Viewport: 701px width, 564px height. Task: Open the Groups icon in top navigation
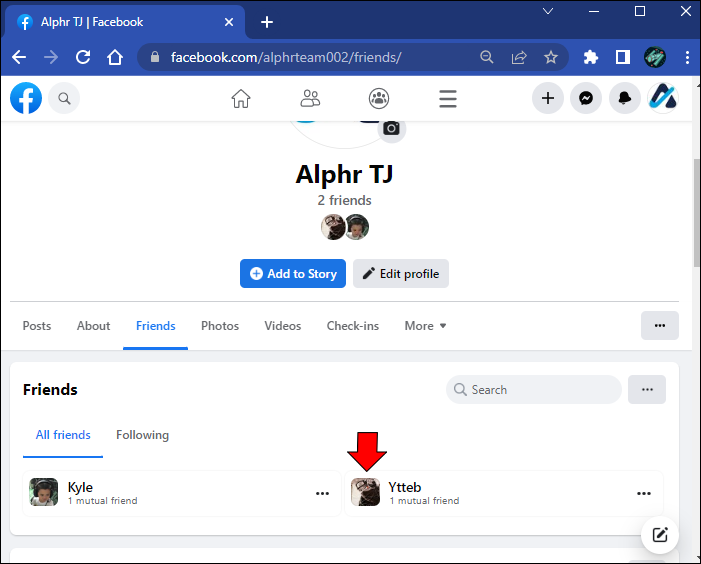point(379,98)
